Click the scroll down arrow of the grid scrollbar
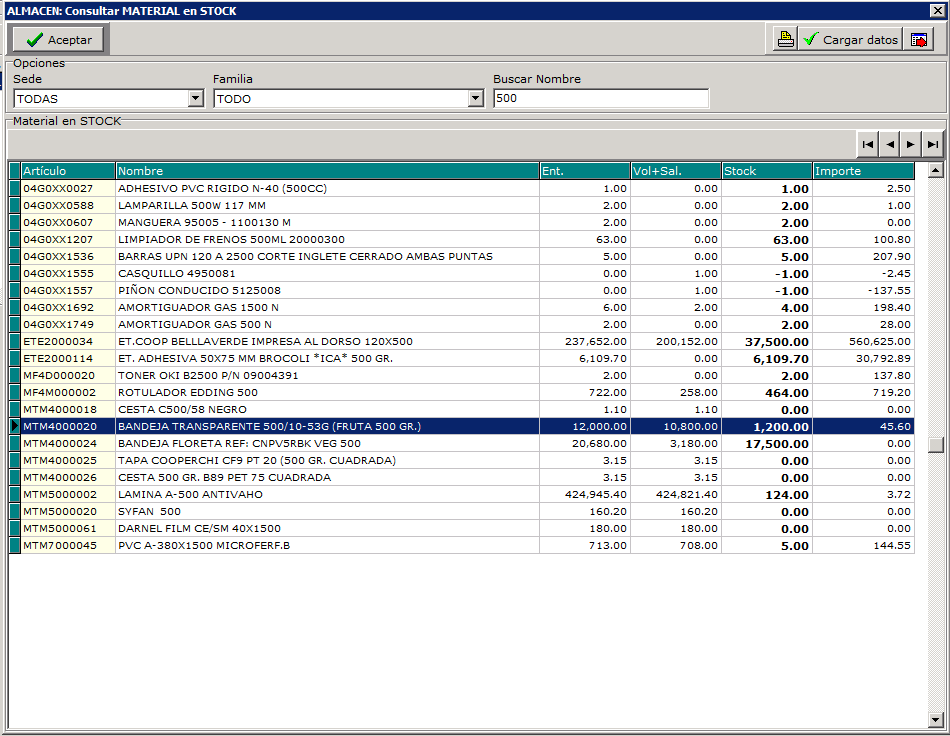Viewport: 950px width, 736px height. click(936, 720)
